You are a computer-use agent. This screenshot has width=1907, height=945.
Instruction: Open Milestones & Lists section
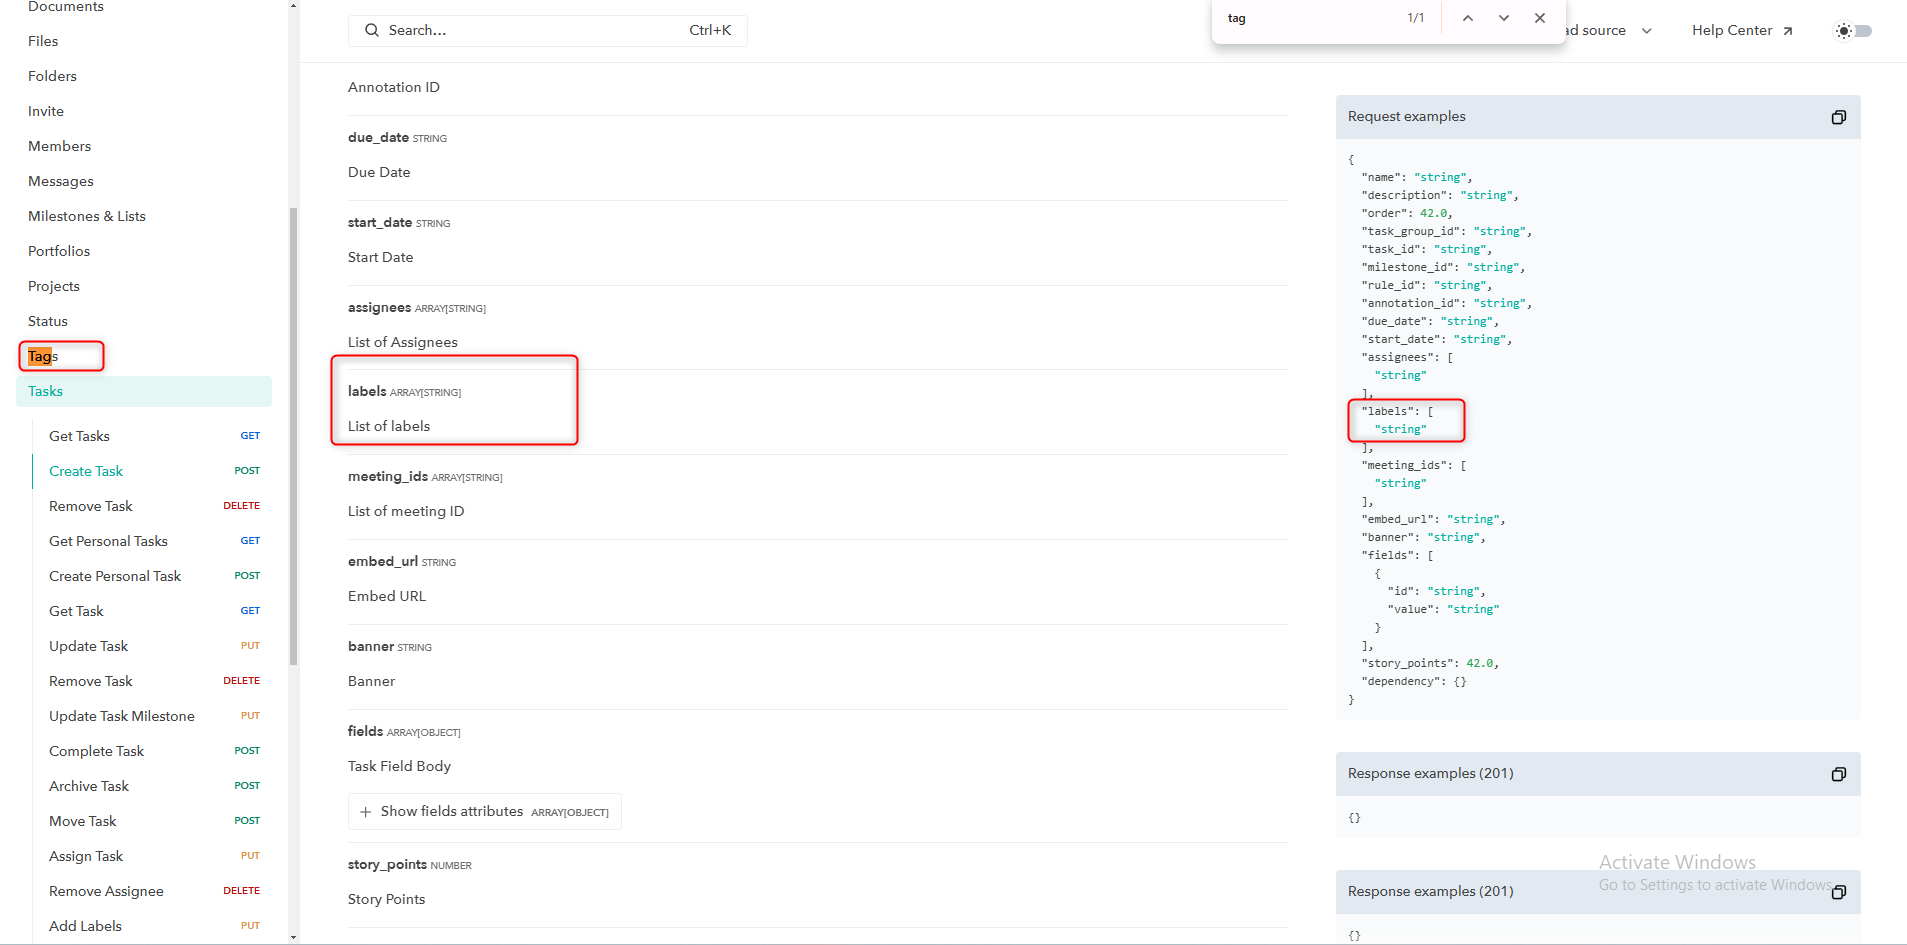pos(87,216)
